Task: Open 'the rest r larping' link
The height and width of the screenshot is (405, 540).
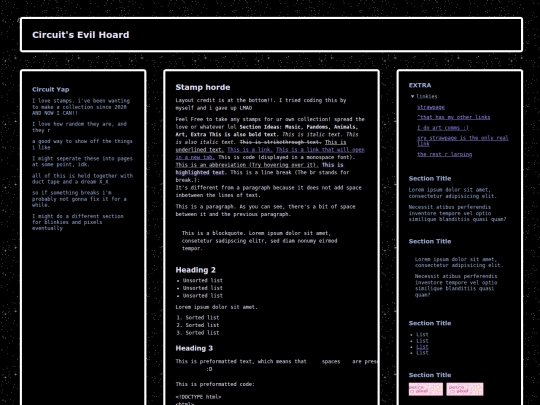Action: tap(445, 154)
